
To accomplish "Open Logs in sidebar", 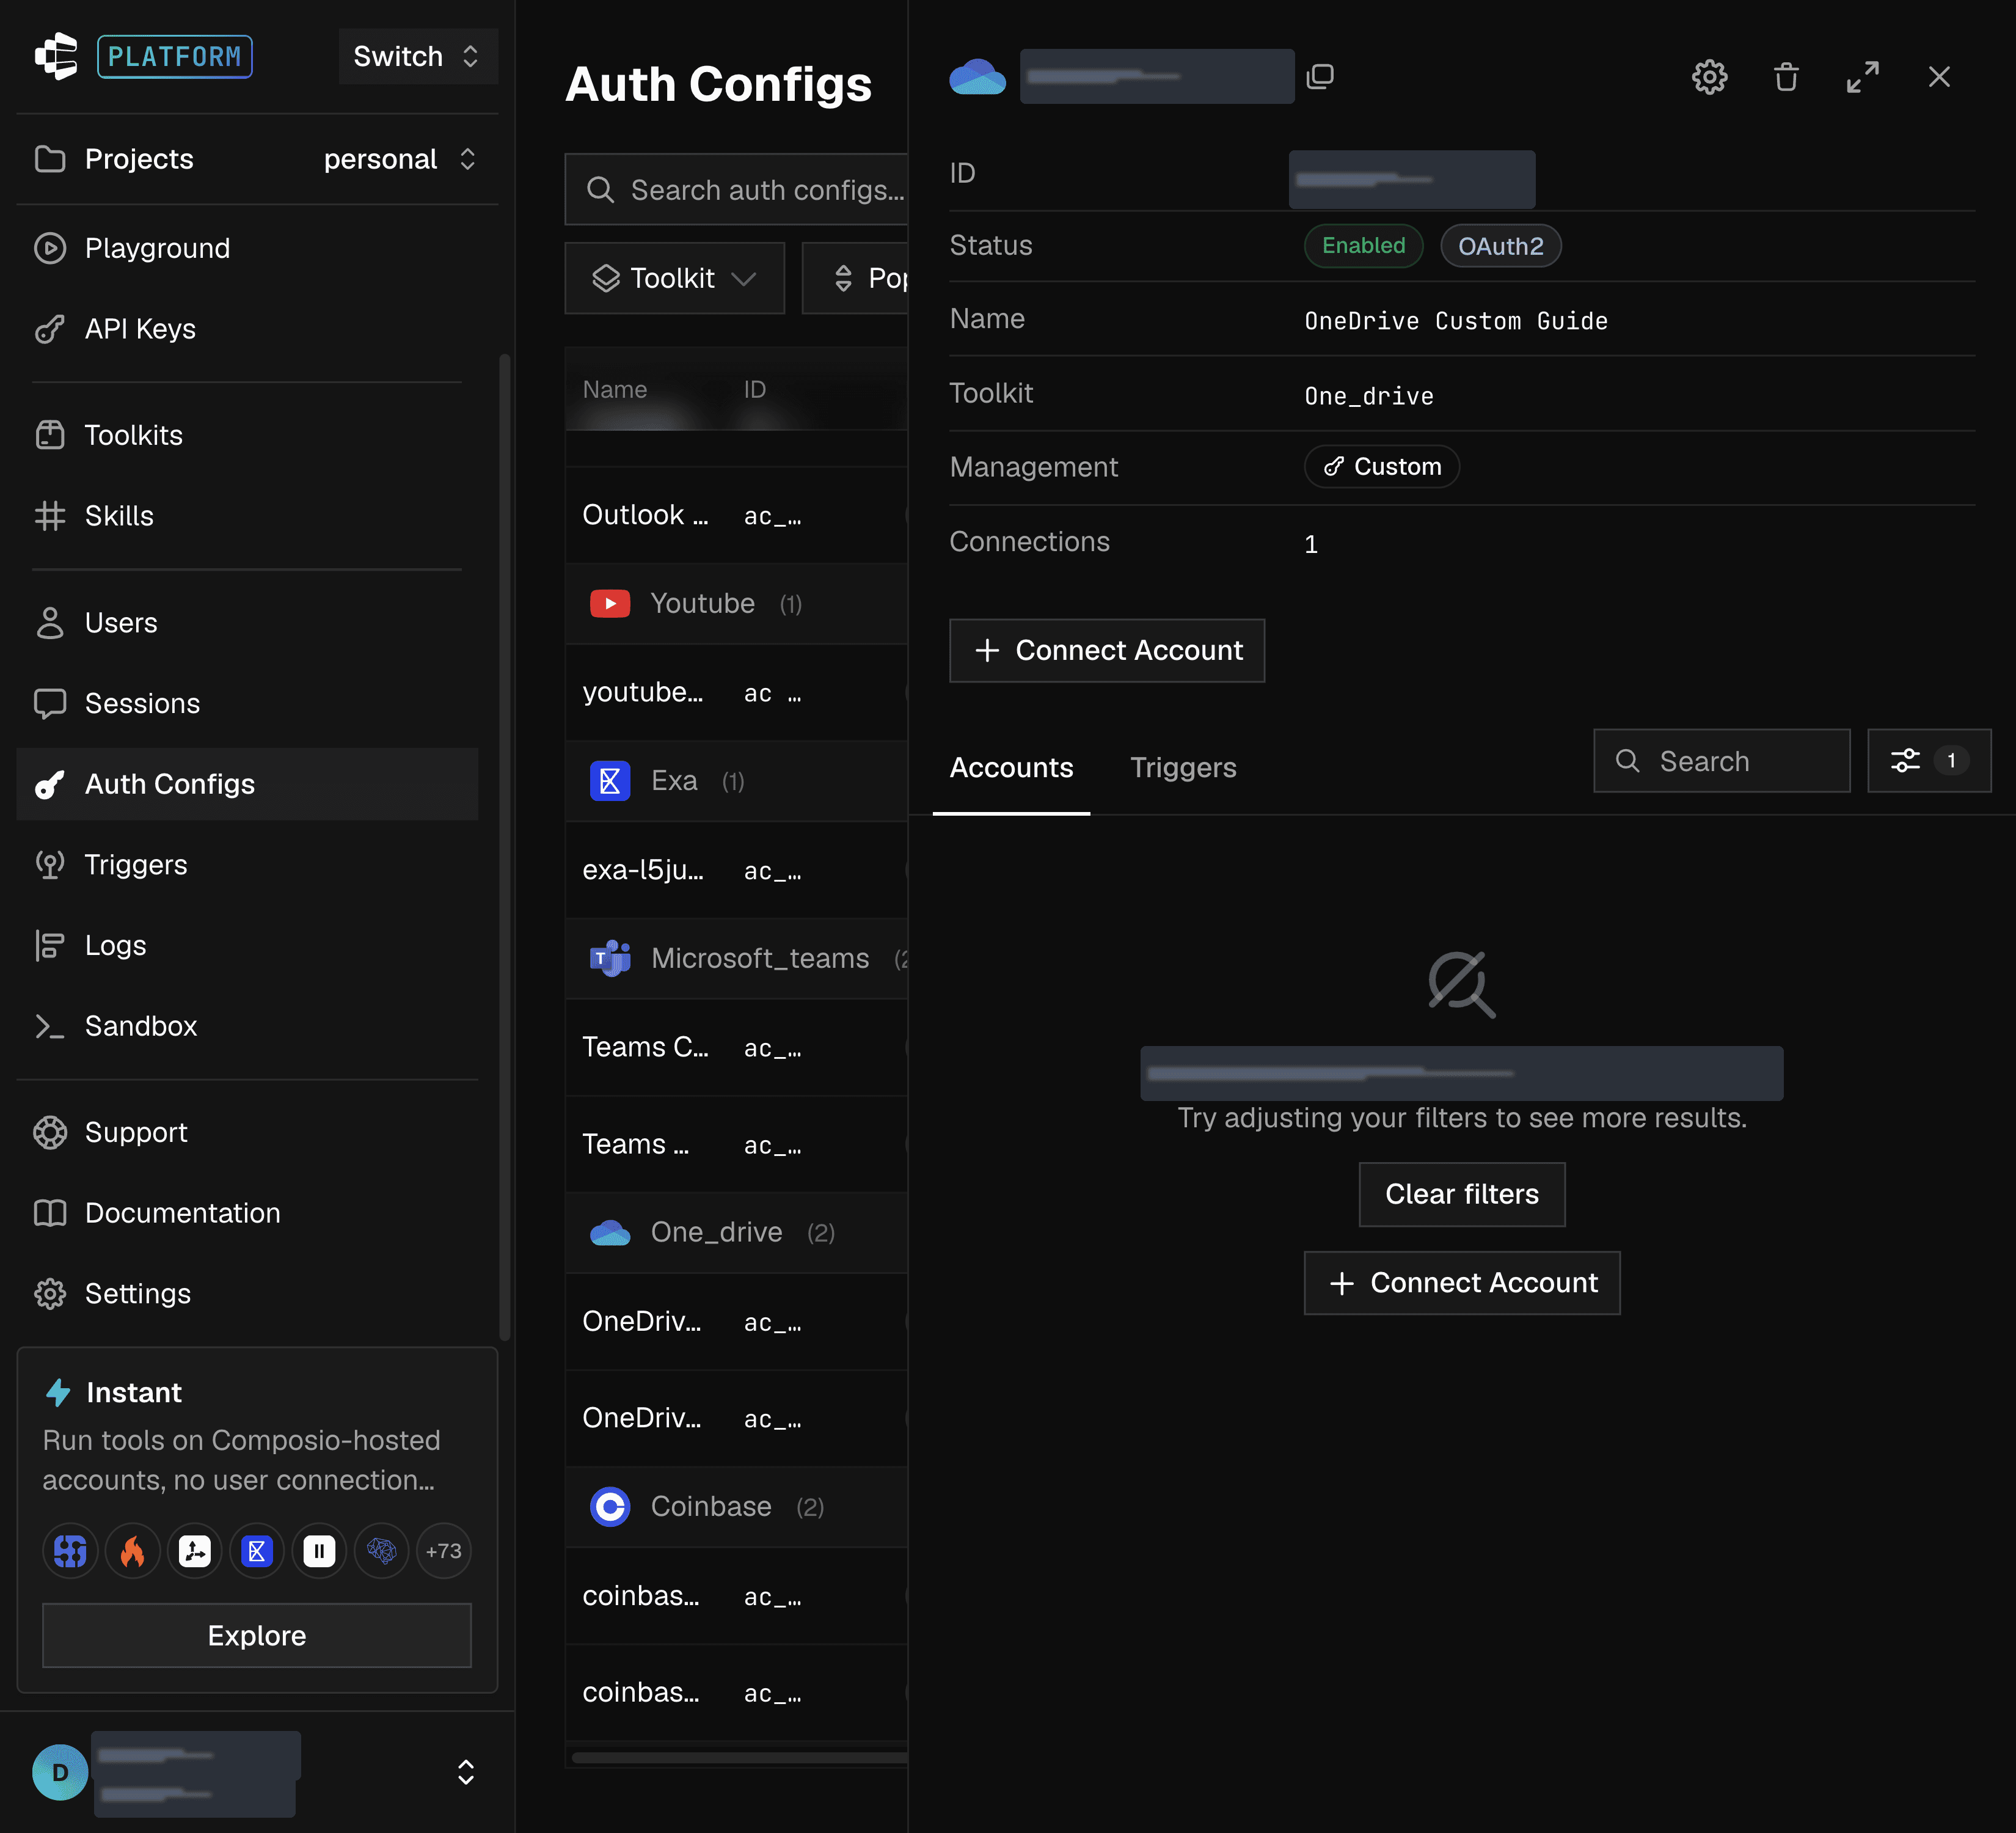I will (248, 946).
